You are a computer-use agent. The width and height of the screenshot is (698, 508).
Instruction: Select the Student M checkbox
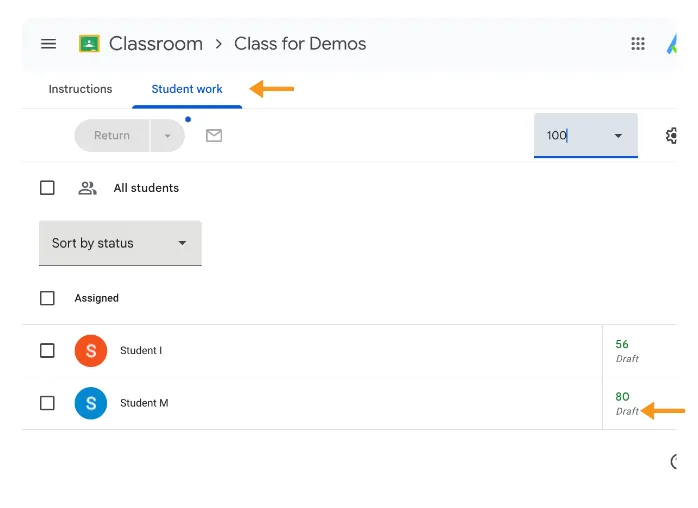[47, 403]
